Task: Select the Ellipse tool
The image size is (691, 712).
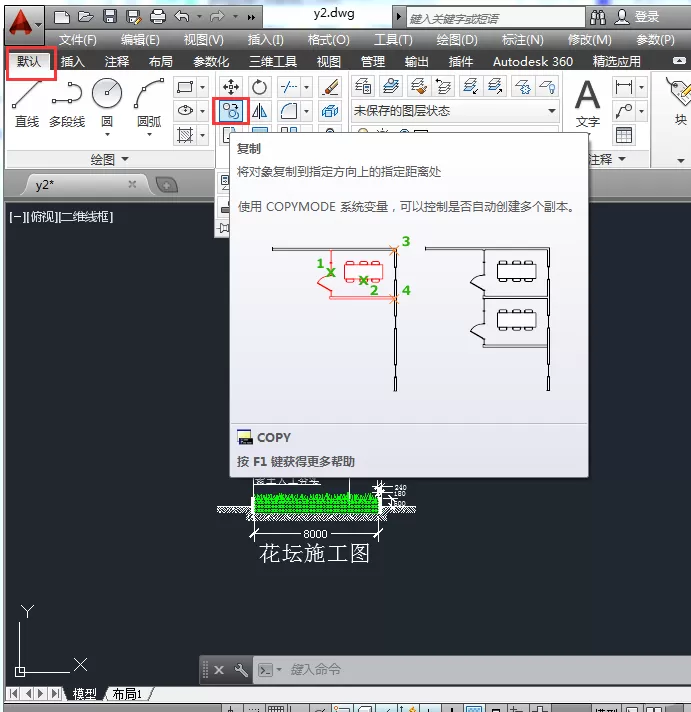Action: pos(185,110)
